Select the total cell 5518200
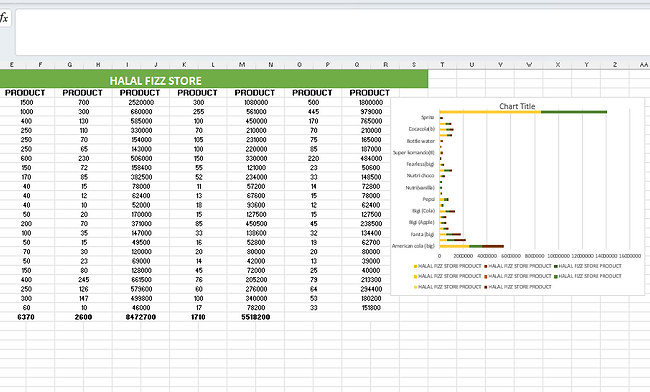Viewport: 650px width, 392px height. point(256,317)
